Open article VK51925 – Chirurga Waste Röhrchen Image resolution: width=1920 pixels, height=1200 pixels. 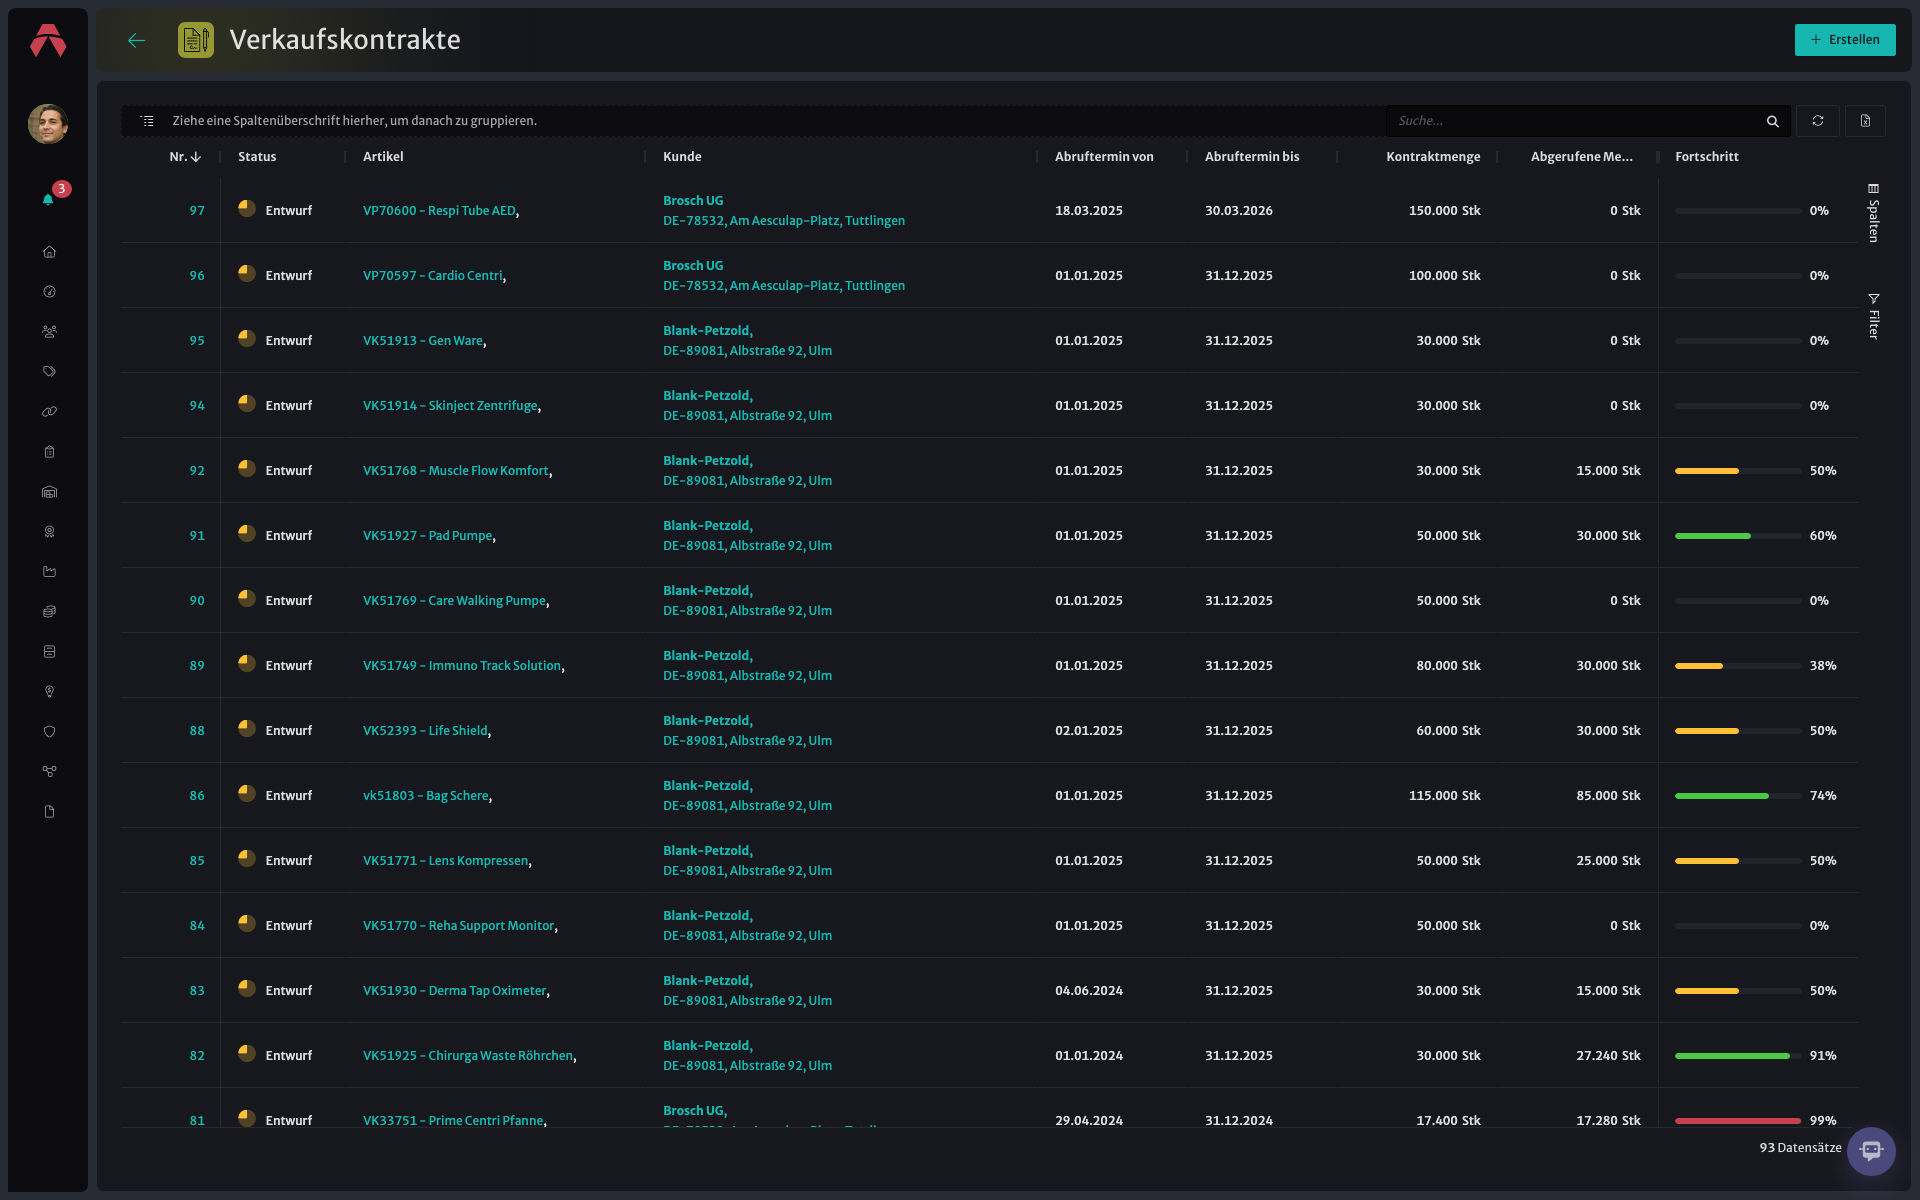pos(468,1056)
